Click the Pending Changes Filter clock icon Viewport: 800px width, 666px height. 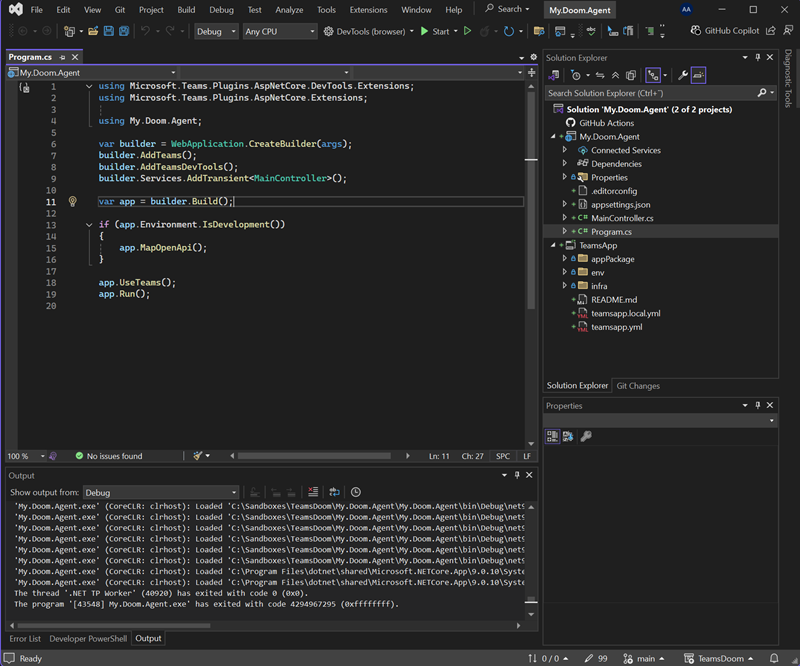[576, 75]
